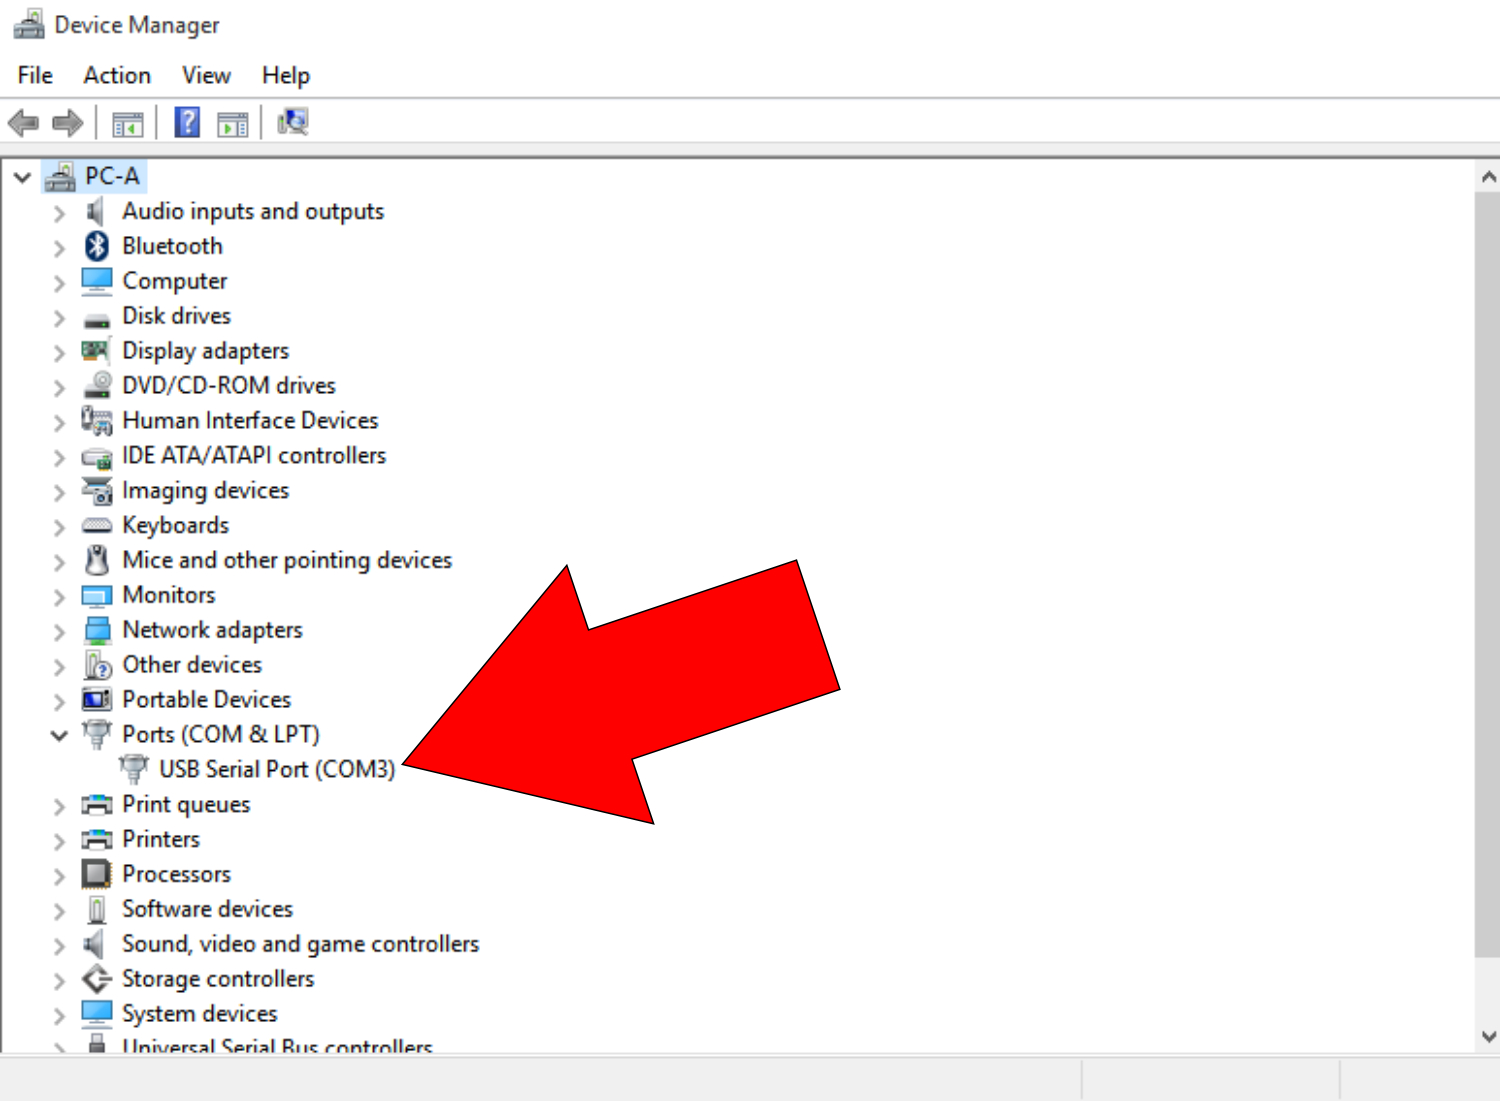This screenshot has height=1101, width=1500.
Task: Select the Monitors label
Action: [169, 595]
